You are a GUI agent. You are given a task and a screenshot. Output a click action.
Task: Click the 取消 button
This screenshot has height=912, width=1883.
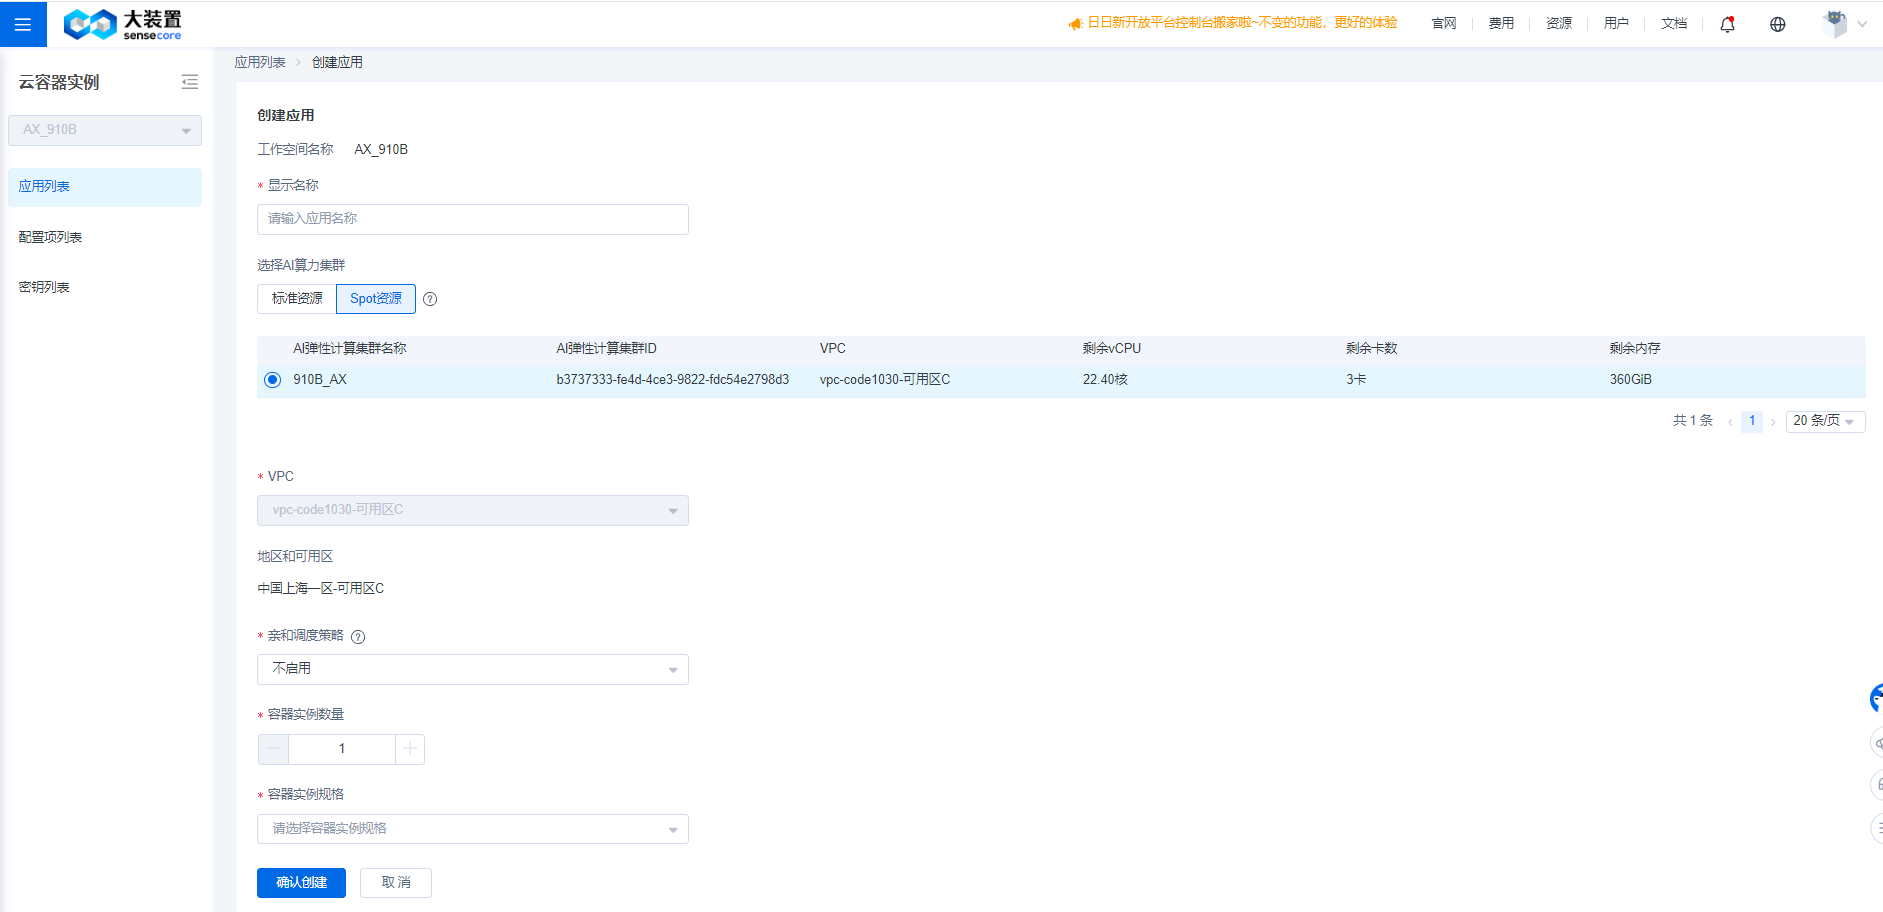[x=396, y=882]
